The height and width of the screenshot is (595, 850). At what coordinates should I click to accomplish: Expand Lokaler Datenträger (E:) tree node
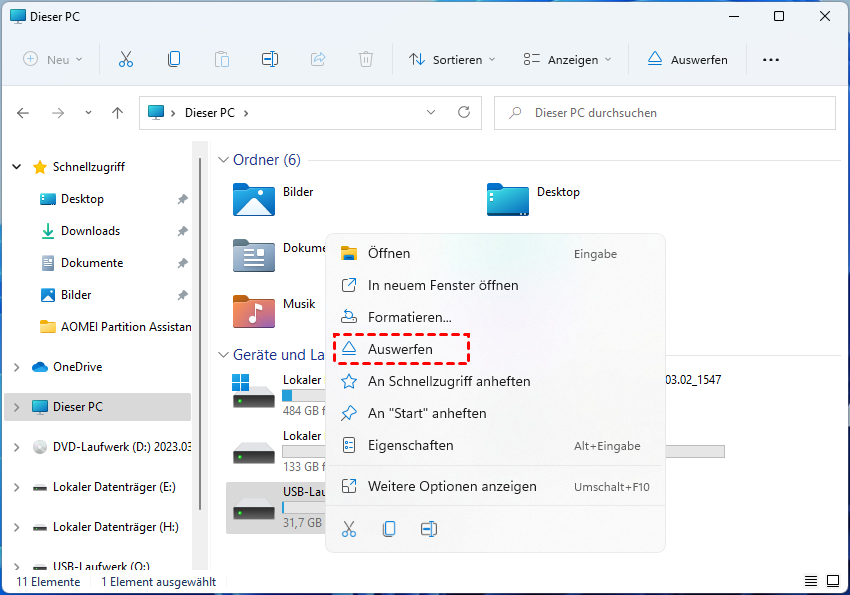(17, 487)
